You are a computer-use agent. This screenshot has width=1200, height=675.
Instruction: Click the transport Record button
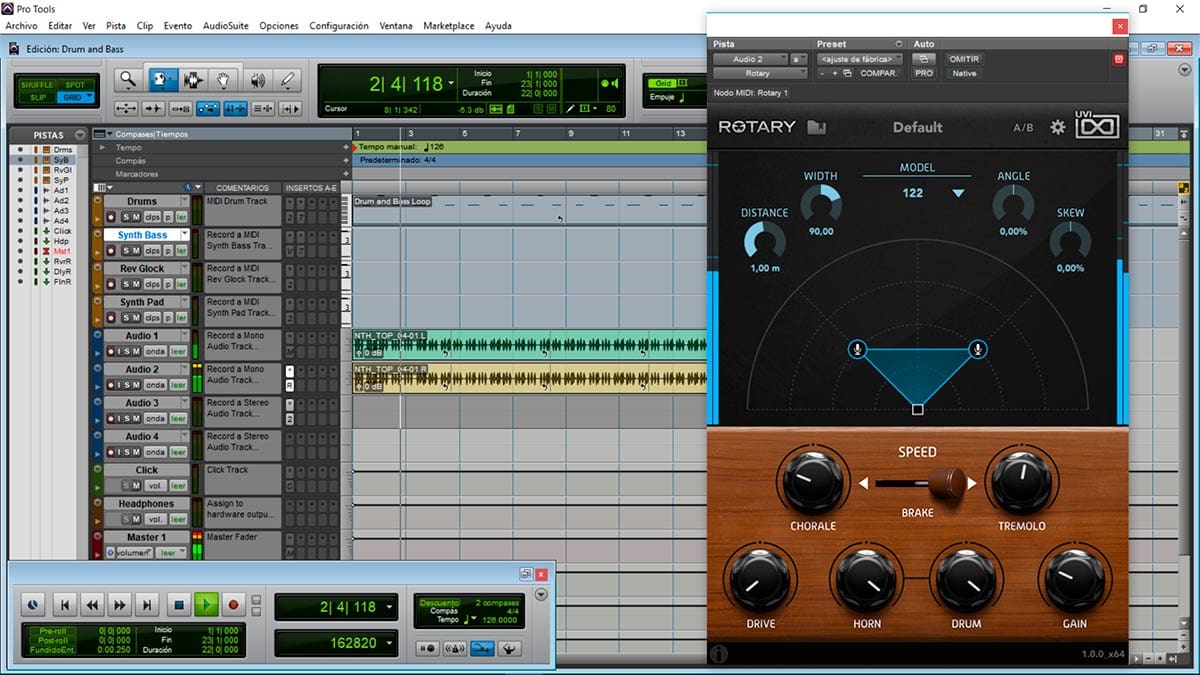[x=234, y=604]
